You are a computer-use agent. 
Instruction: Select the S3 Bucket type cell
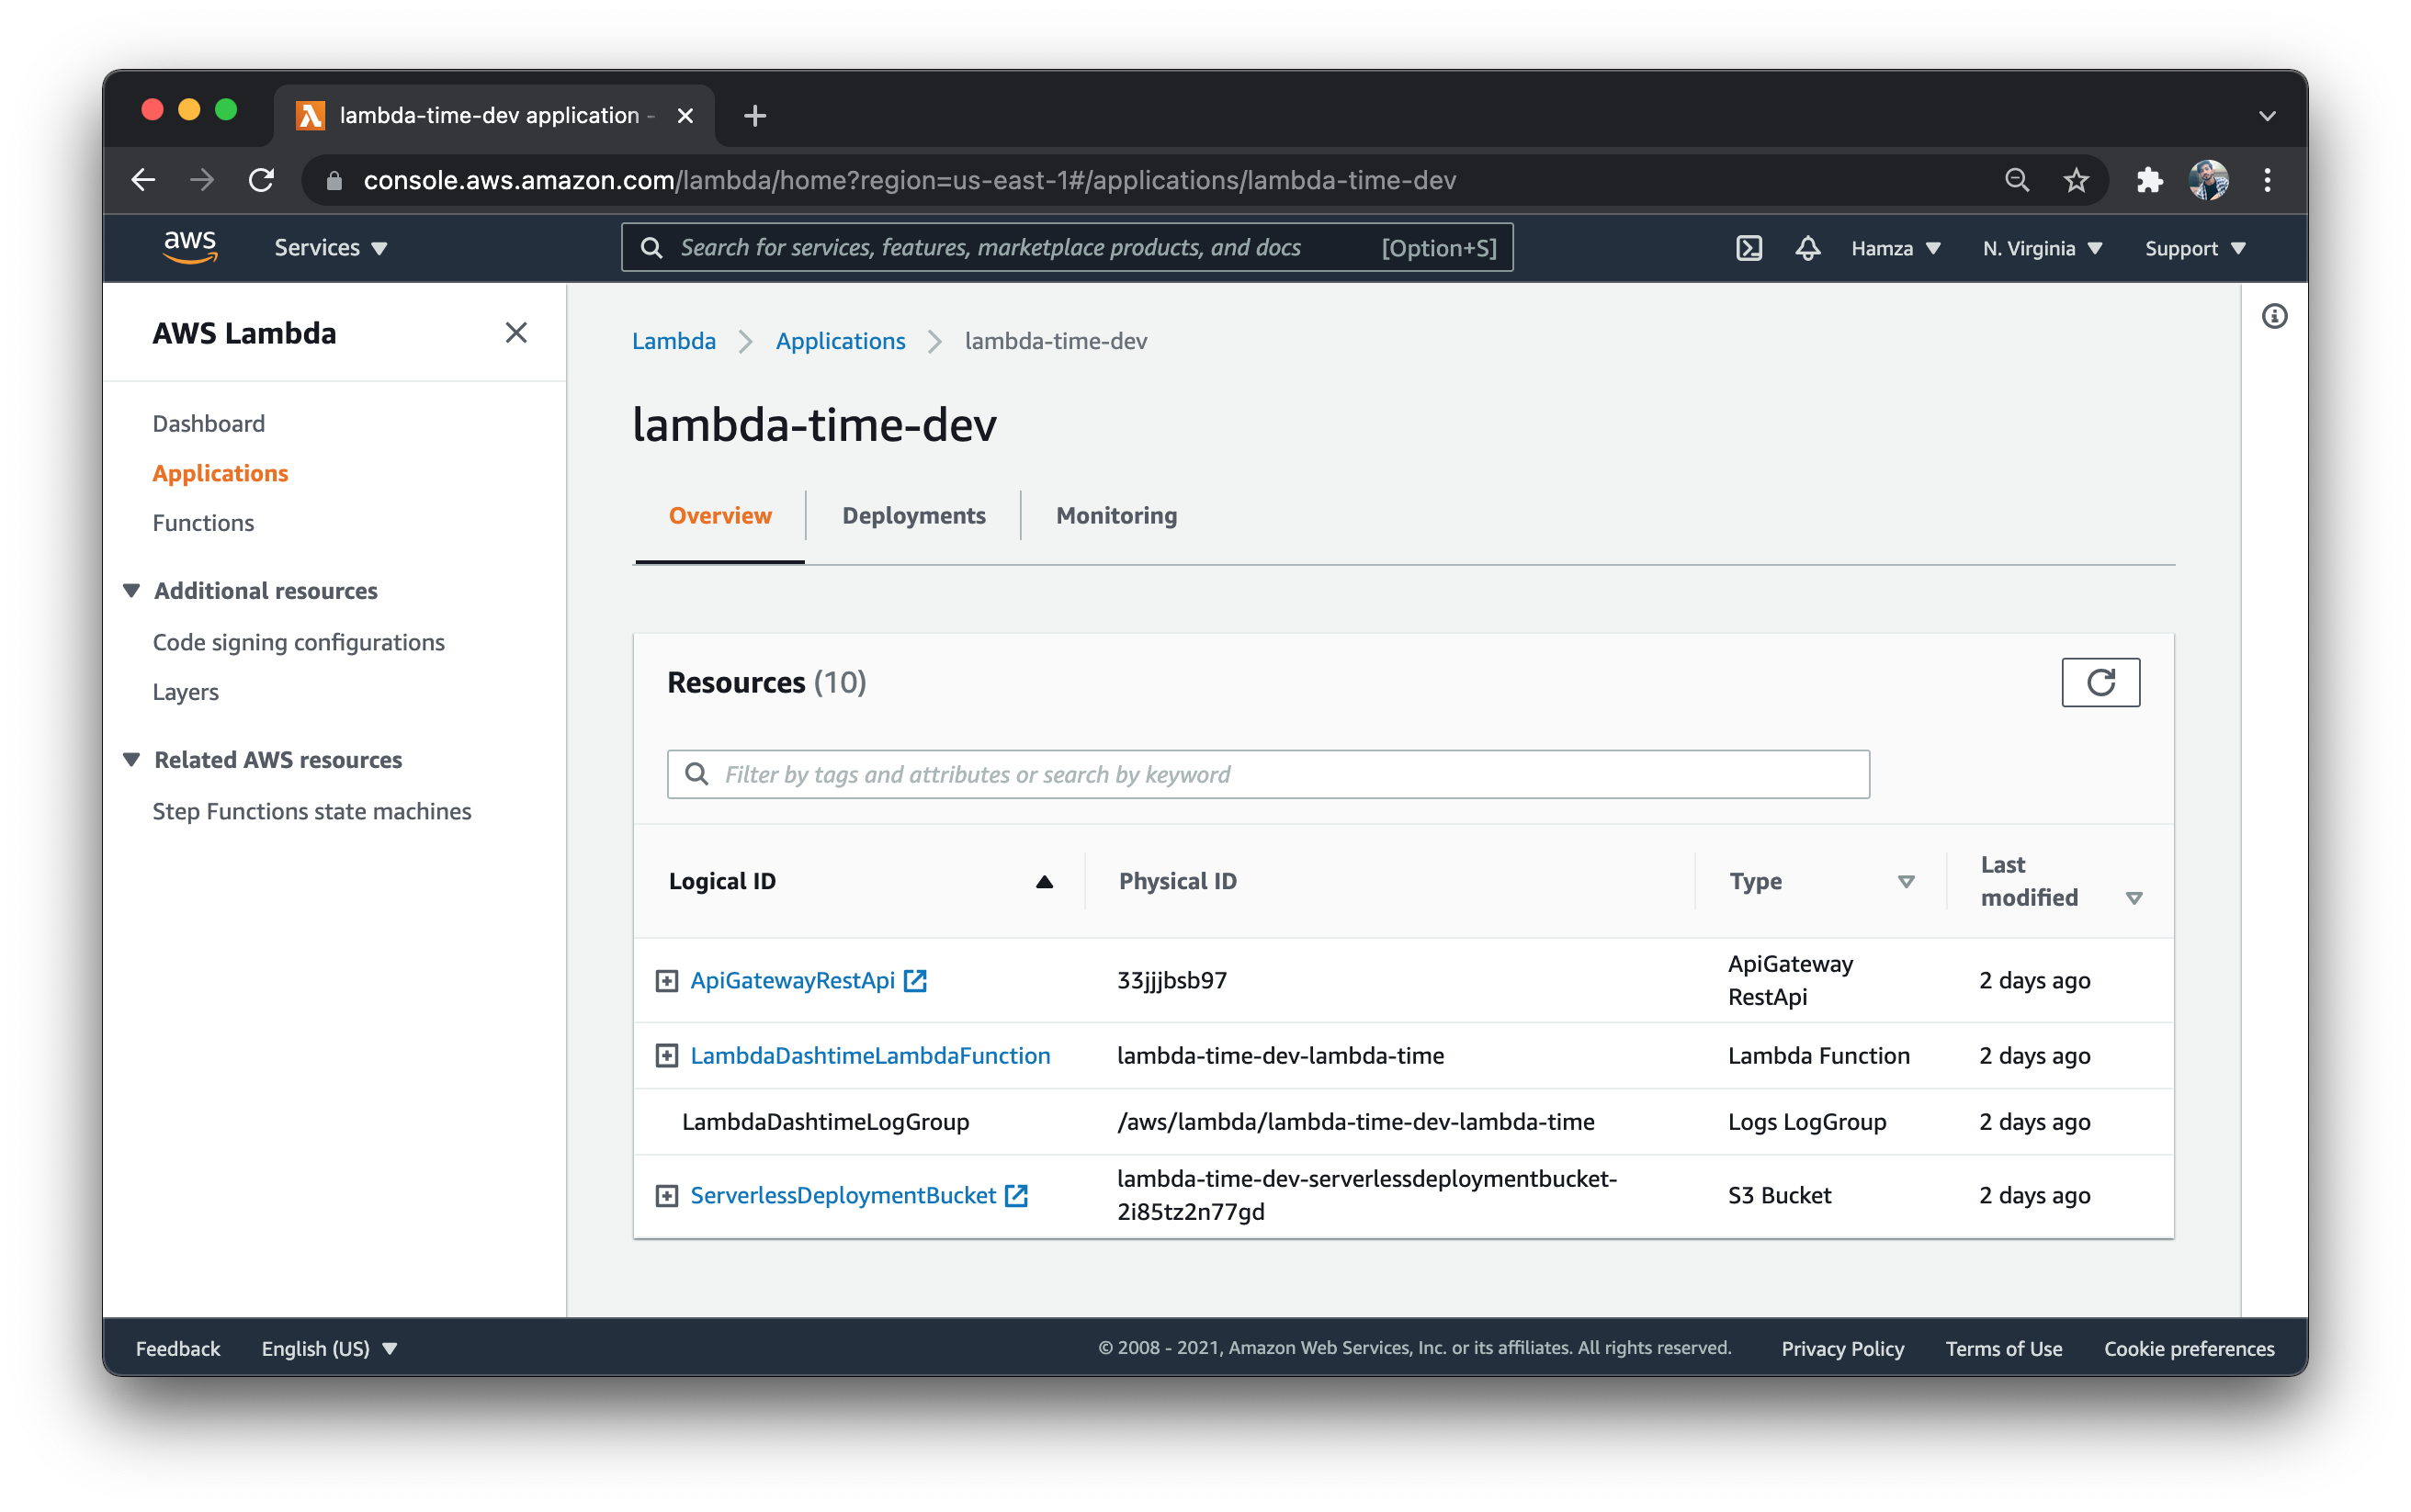(1780, 1196)
